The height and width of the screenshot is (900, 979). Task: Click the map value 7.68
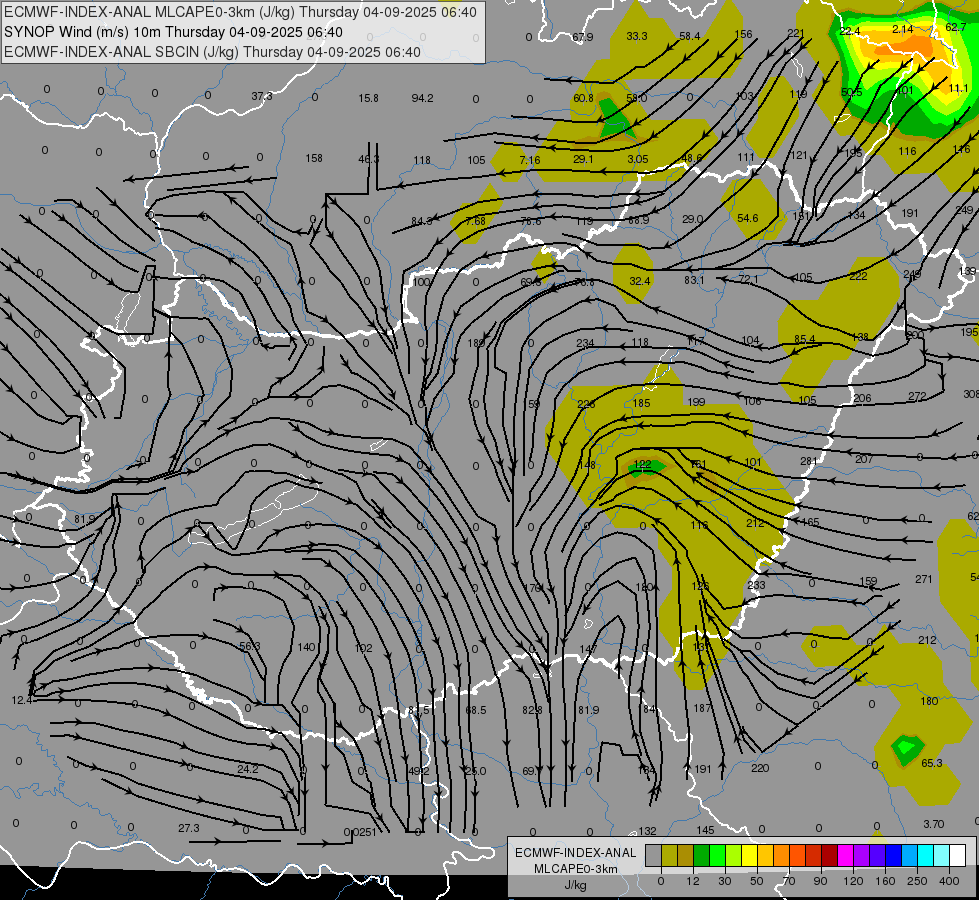(475, 221)
